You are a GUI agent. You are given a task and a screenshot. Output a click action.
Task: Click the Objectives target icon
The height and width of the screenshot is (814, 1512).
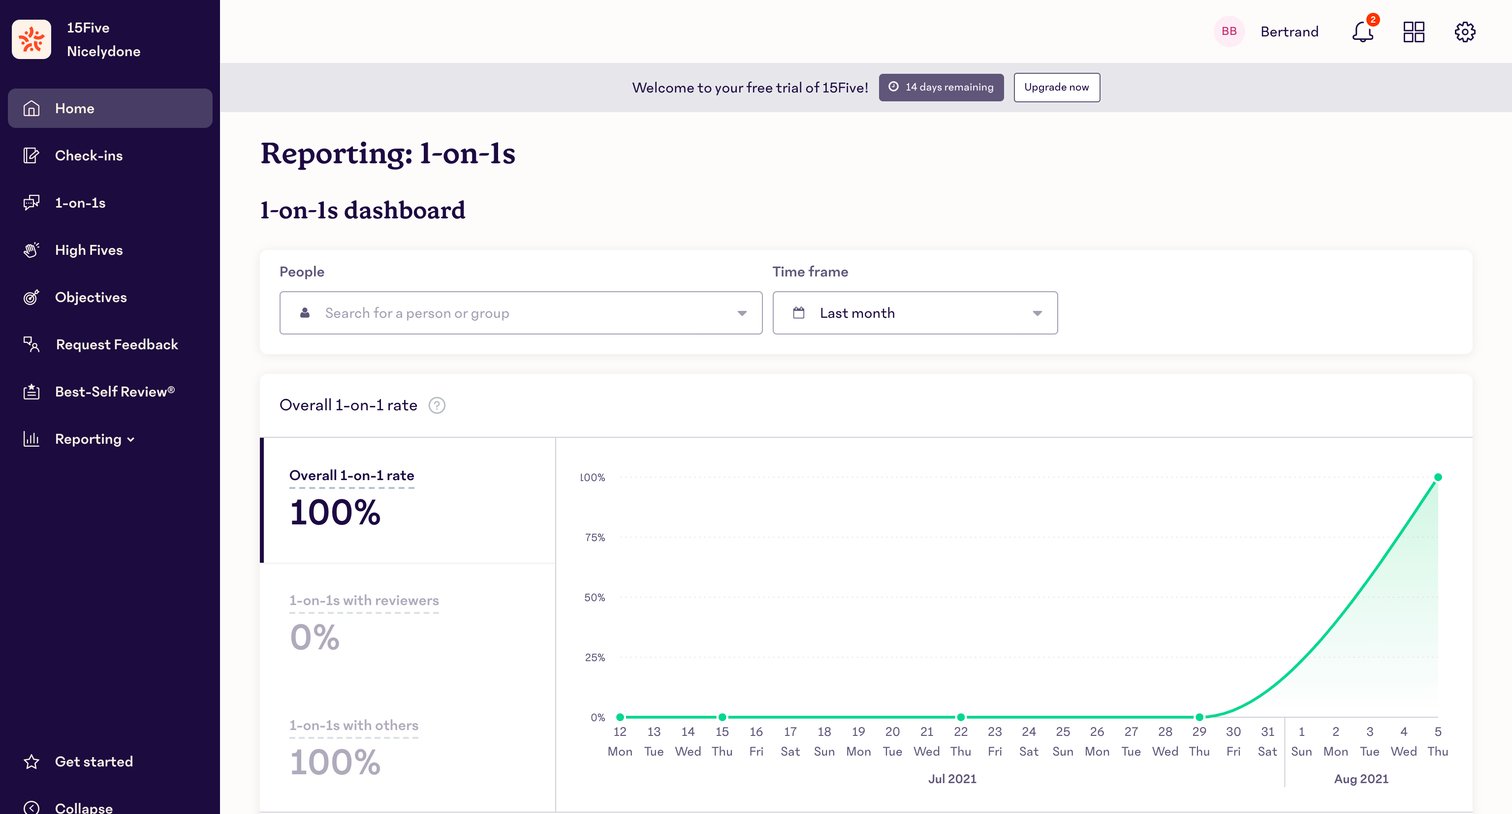[31, 297]
